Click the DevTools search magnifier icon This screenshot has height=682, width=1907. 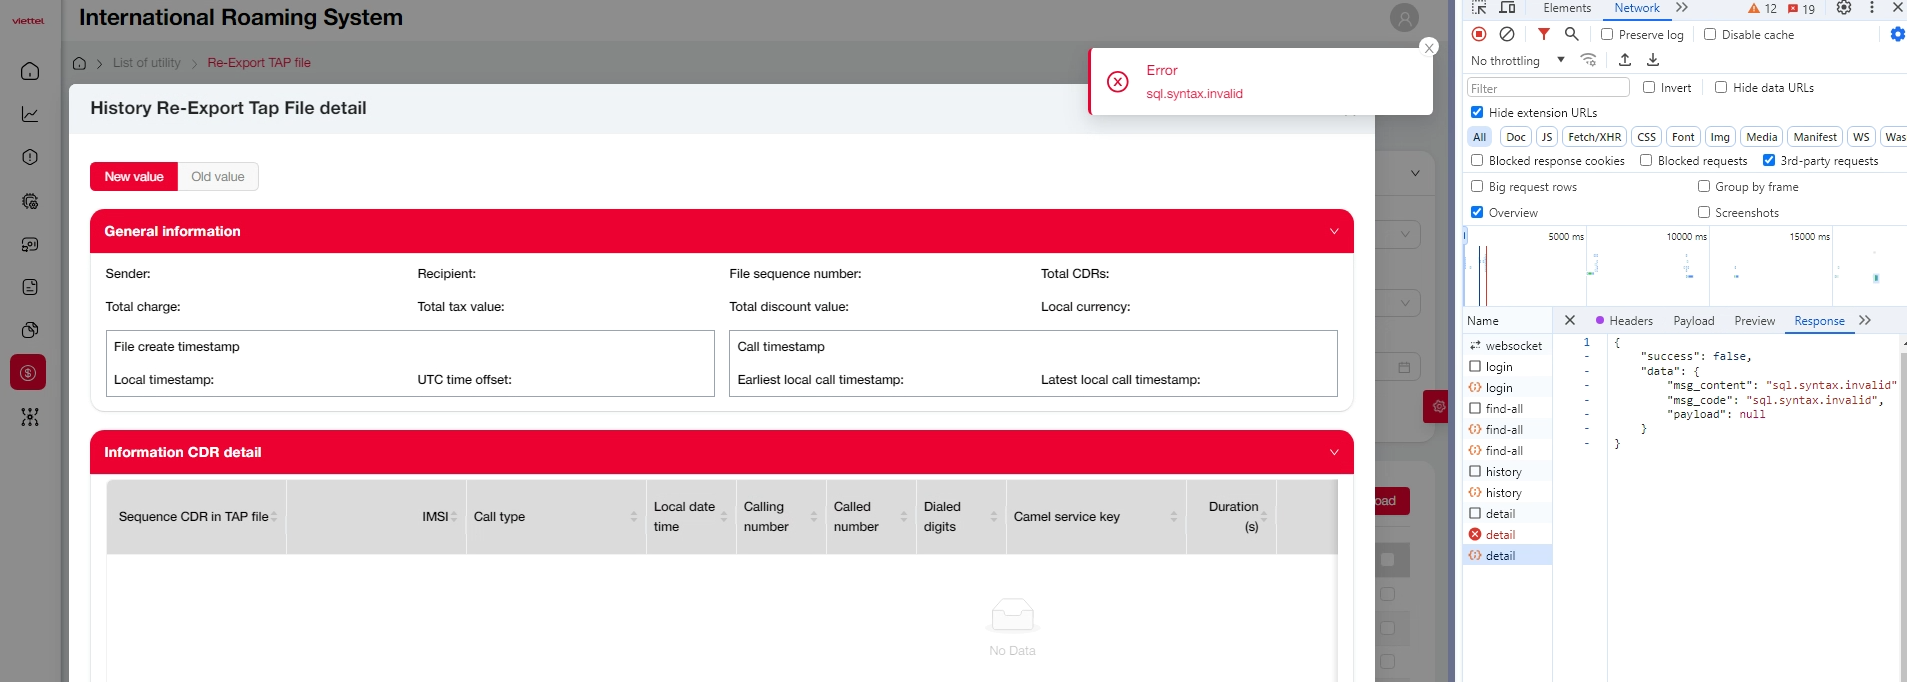[x=1571, y=34]
